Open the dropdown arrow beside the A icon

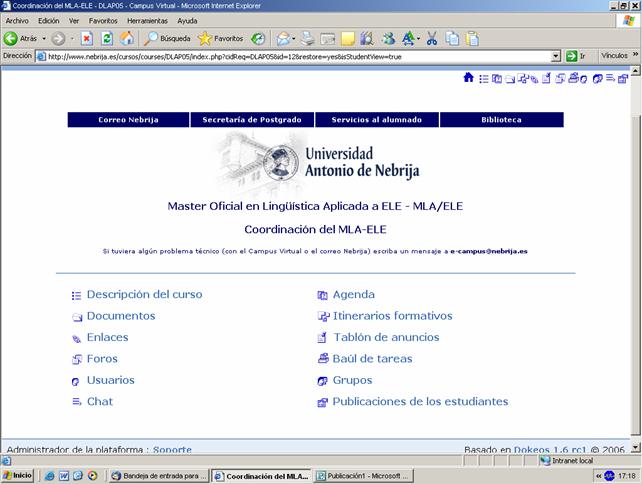coord(418,39)
